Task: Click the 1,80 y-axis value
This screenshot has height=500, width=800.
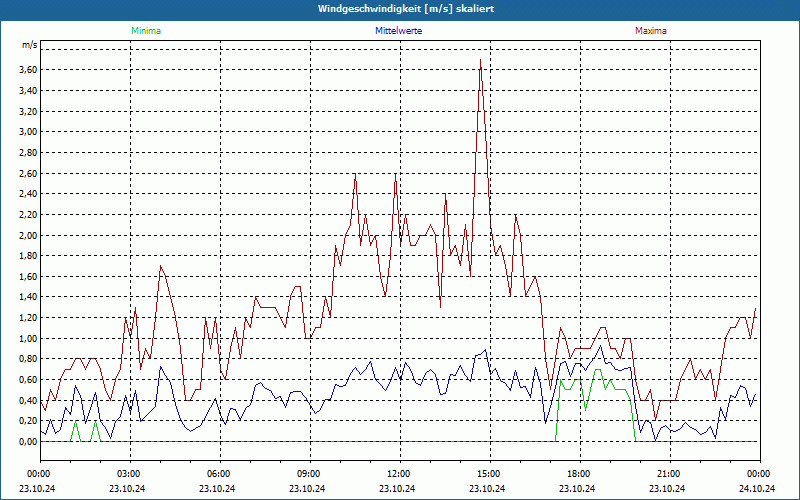Action: tap(28, 256)
